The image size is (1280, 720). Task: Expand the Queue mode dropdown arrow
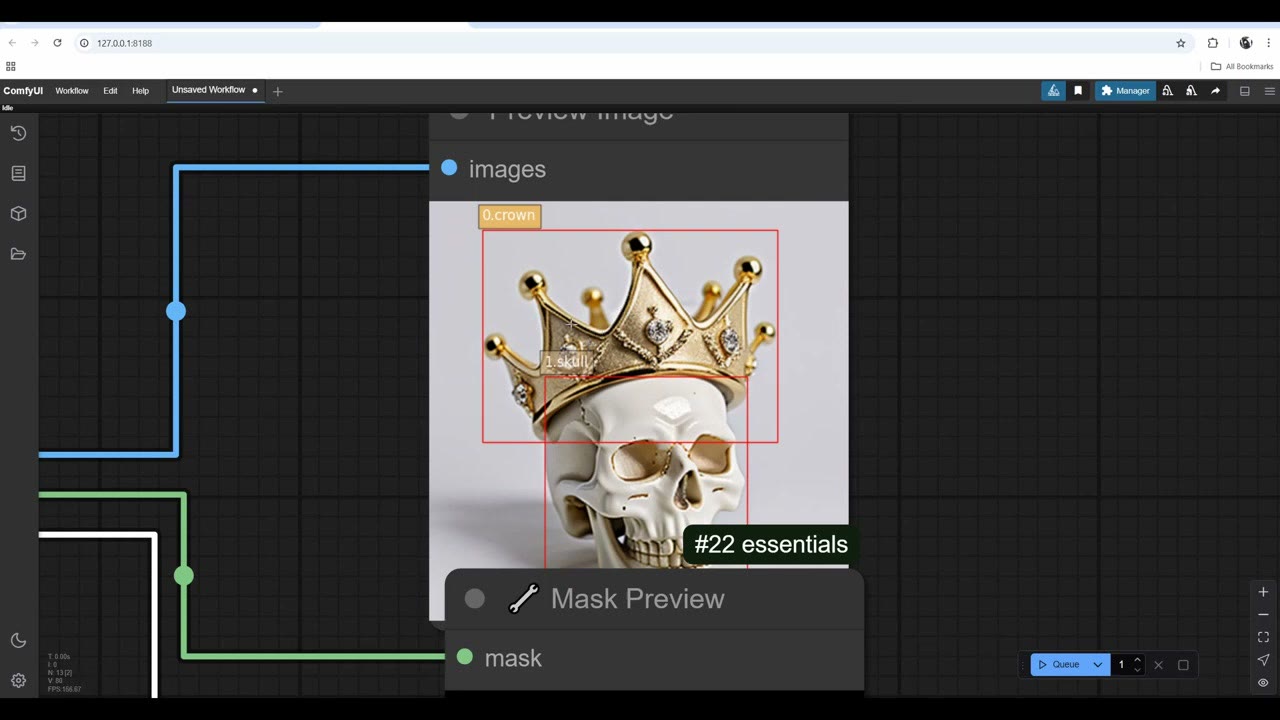coord(1098,665)
